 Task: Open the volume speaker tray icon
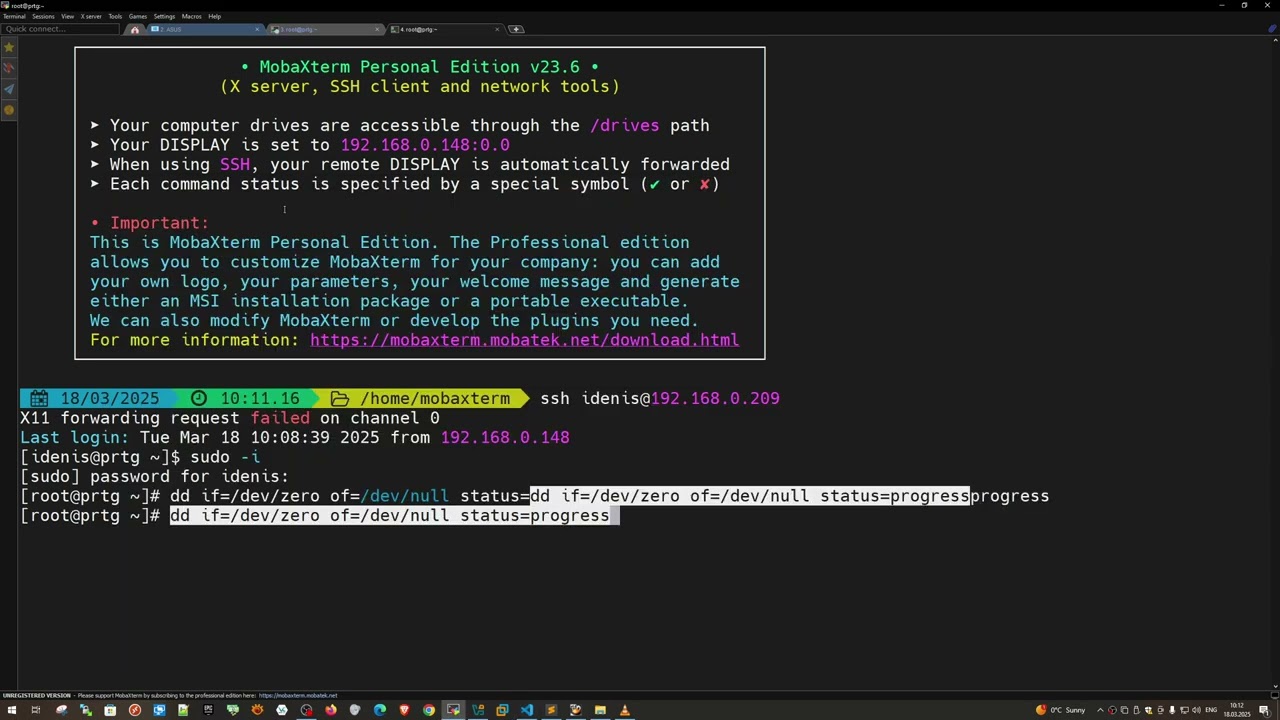1196,710
